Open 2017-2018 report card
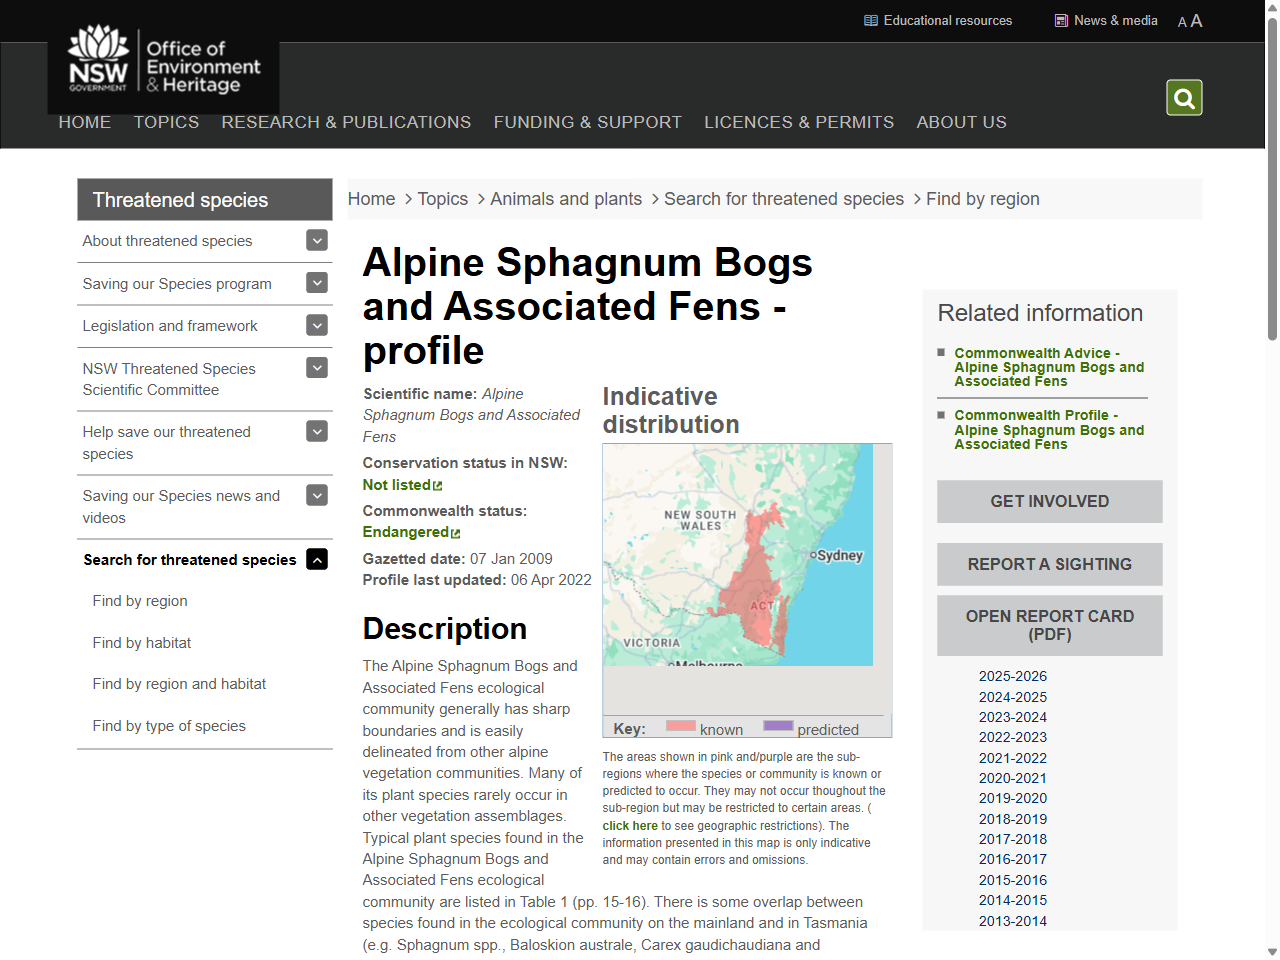The height and width of the screenshot is (960, 1280). point(1013,839)
